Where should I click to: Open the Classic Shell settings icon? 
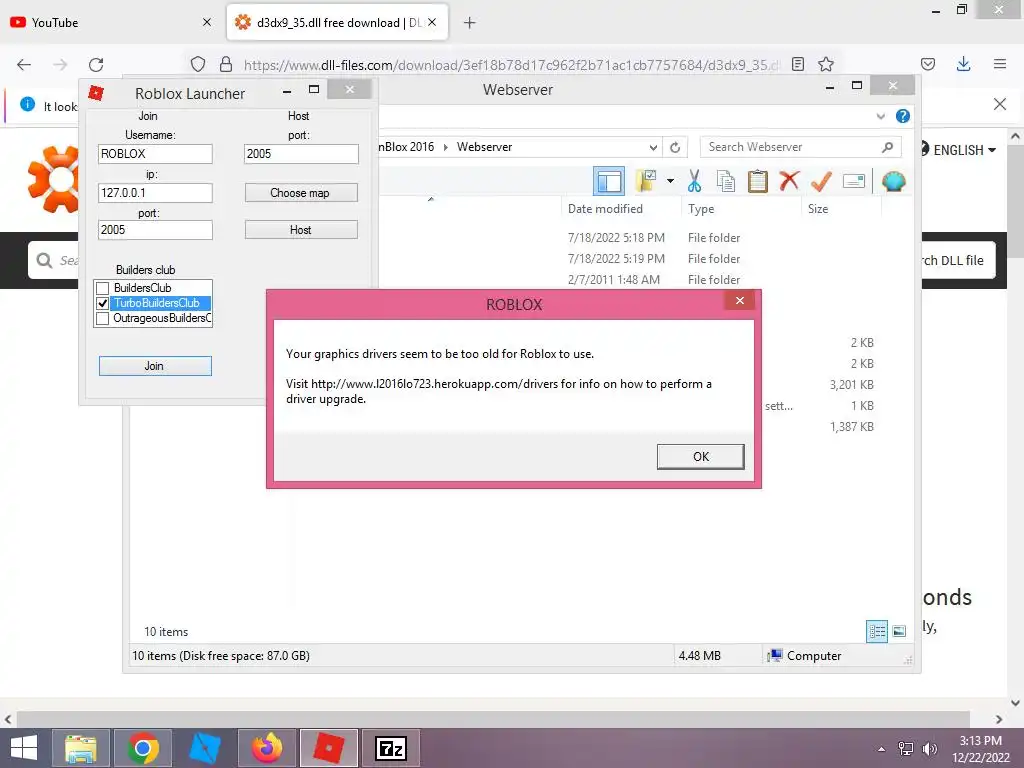(x=893, y=181)
